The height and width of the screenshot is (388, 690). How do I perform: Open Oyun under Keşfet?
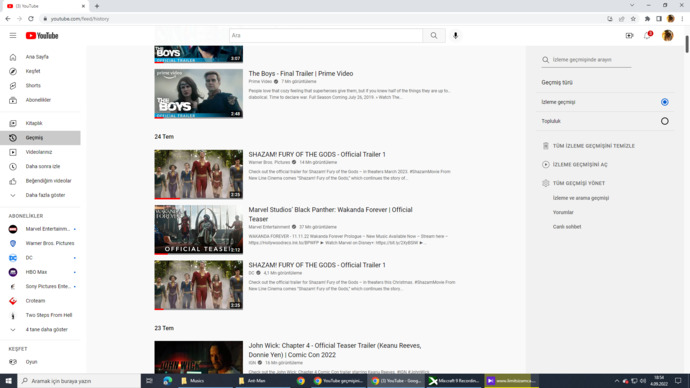(x=40, y=362)
